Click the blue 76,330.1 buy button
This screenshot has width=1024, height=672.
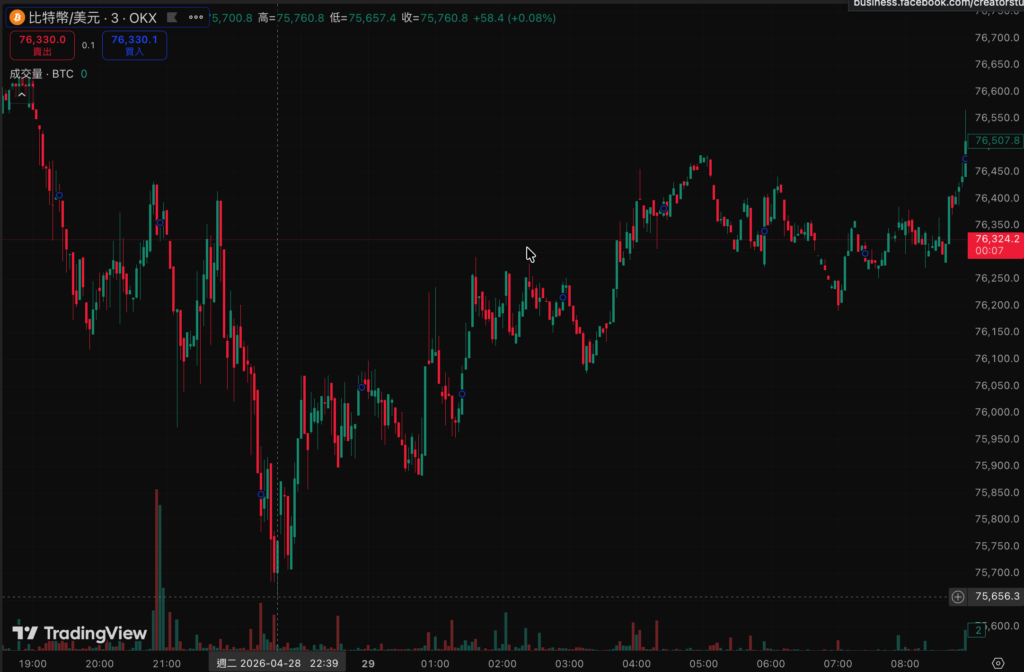point(134,45)
